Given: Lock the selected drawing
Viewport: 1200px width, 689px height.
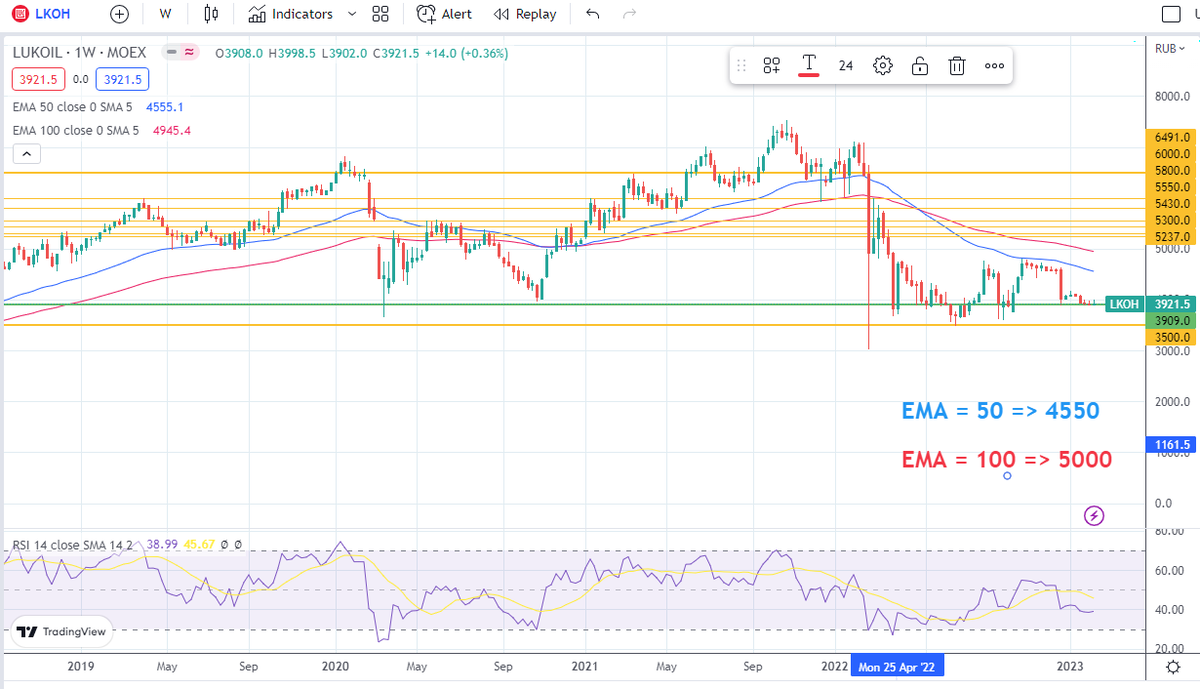Looking at the screenshot, I should coord(919,65).
